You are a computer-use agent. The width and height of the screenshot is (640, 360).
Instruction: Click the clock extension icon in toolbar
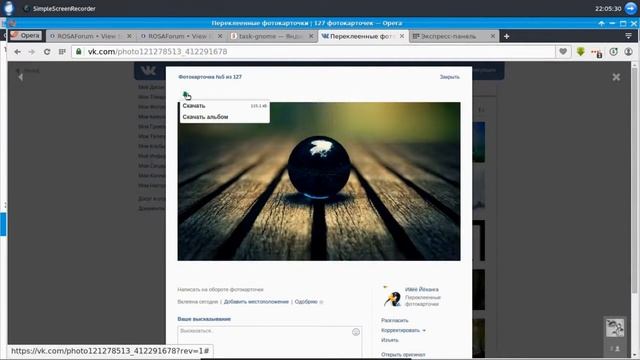click(613, 51)
